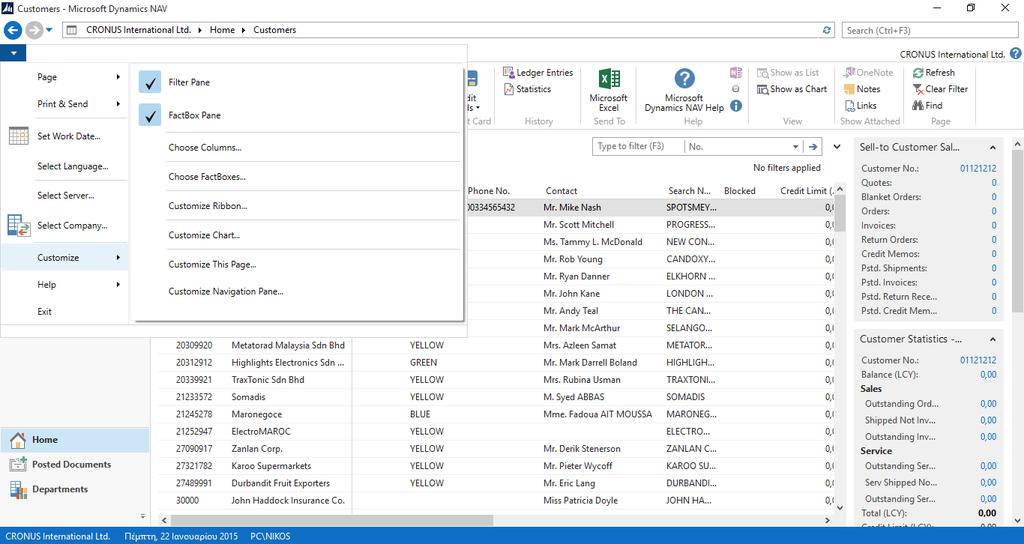Screen dimensions: 1024x544
Task: Collapse the Customer Statistics FactBox
Action: [993, 340]
